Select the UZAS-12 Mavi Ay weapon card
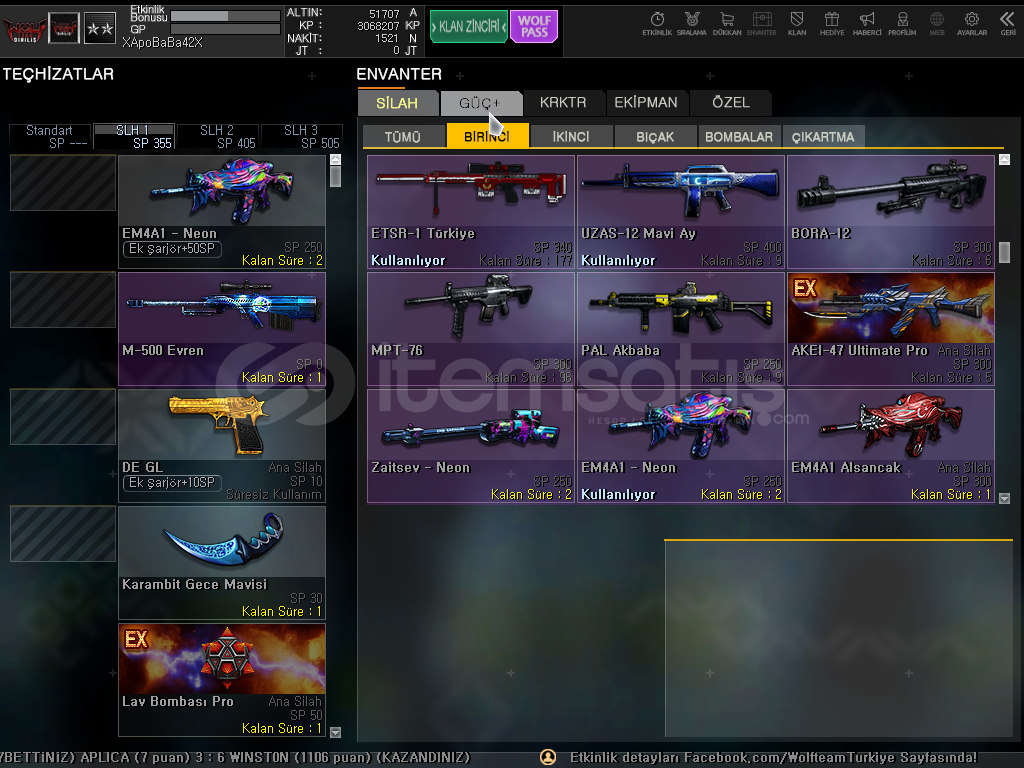The width and height of the screenshot is (1024, 768). click(681, 212)
